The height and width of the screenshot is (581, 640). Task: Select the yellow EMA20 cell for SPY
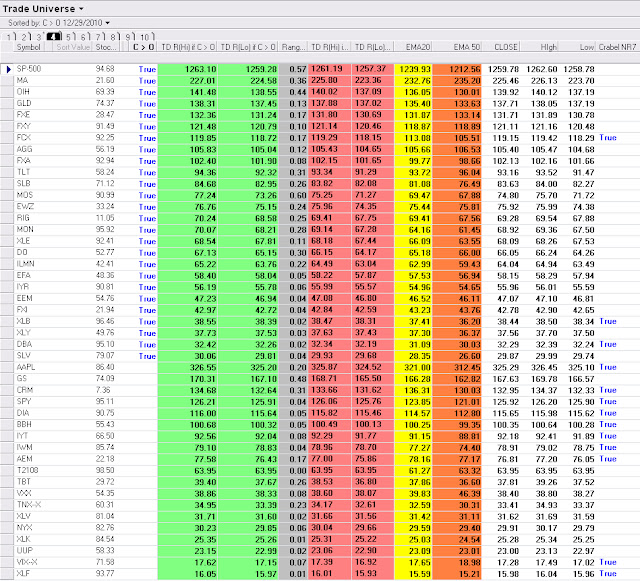point(413,402)
